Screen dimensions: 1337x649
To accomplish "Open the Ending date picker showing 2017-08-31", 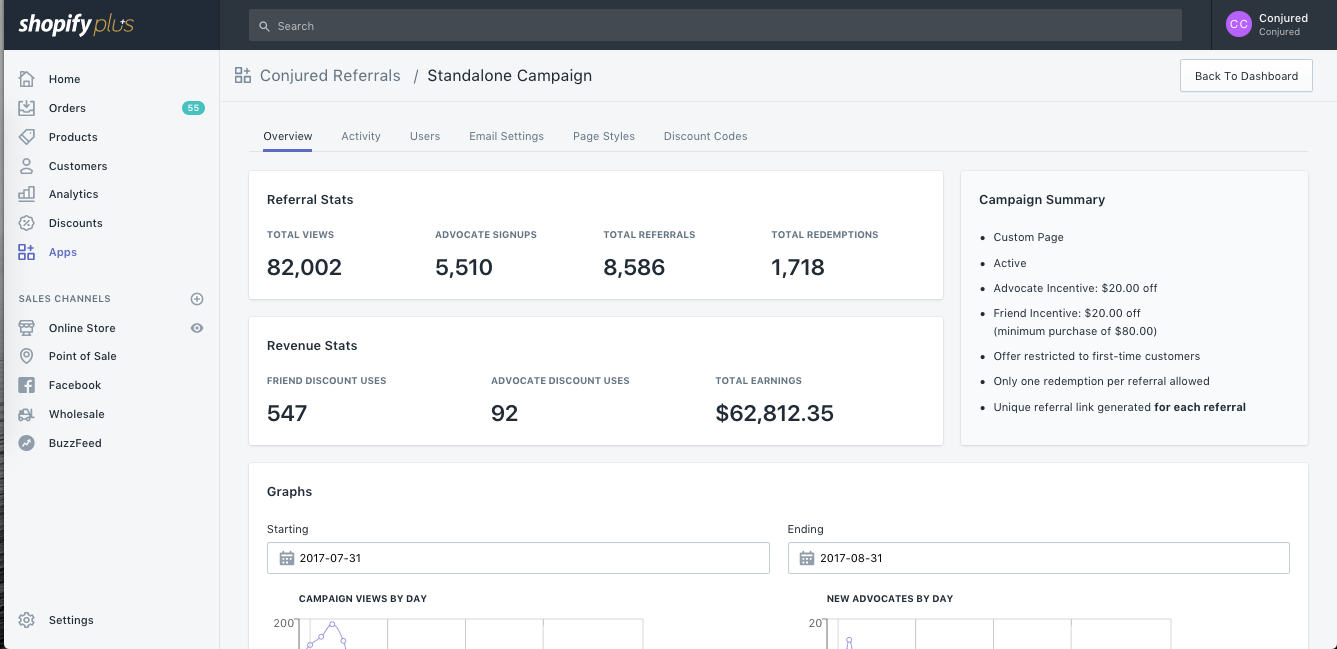I will 1038,558.
